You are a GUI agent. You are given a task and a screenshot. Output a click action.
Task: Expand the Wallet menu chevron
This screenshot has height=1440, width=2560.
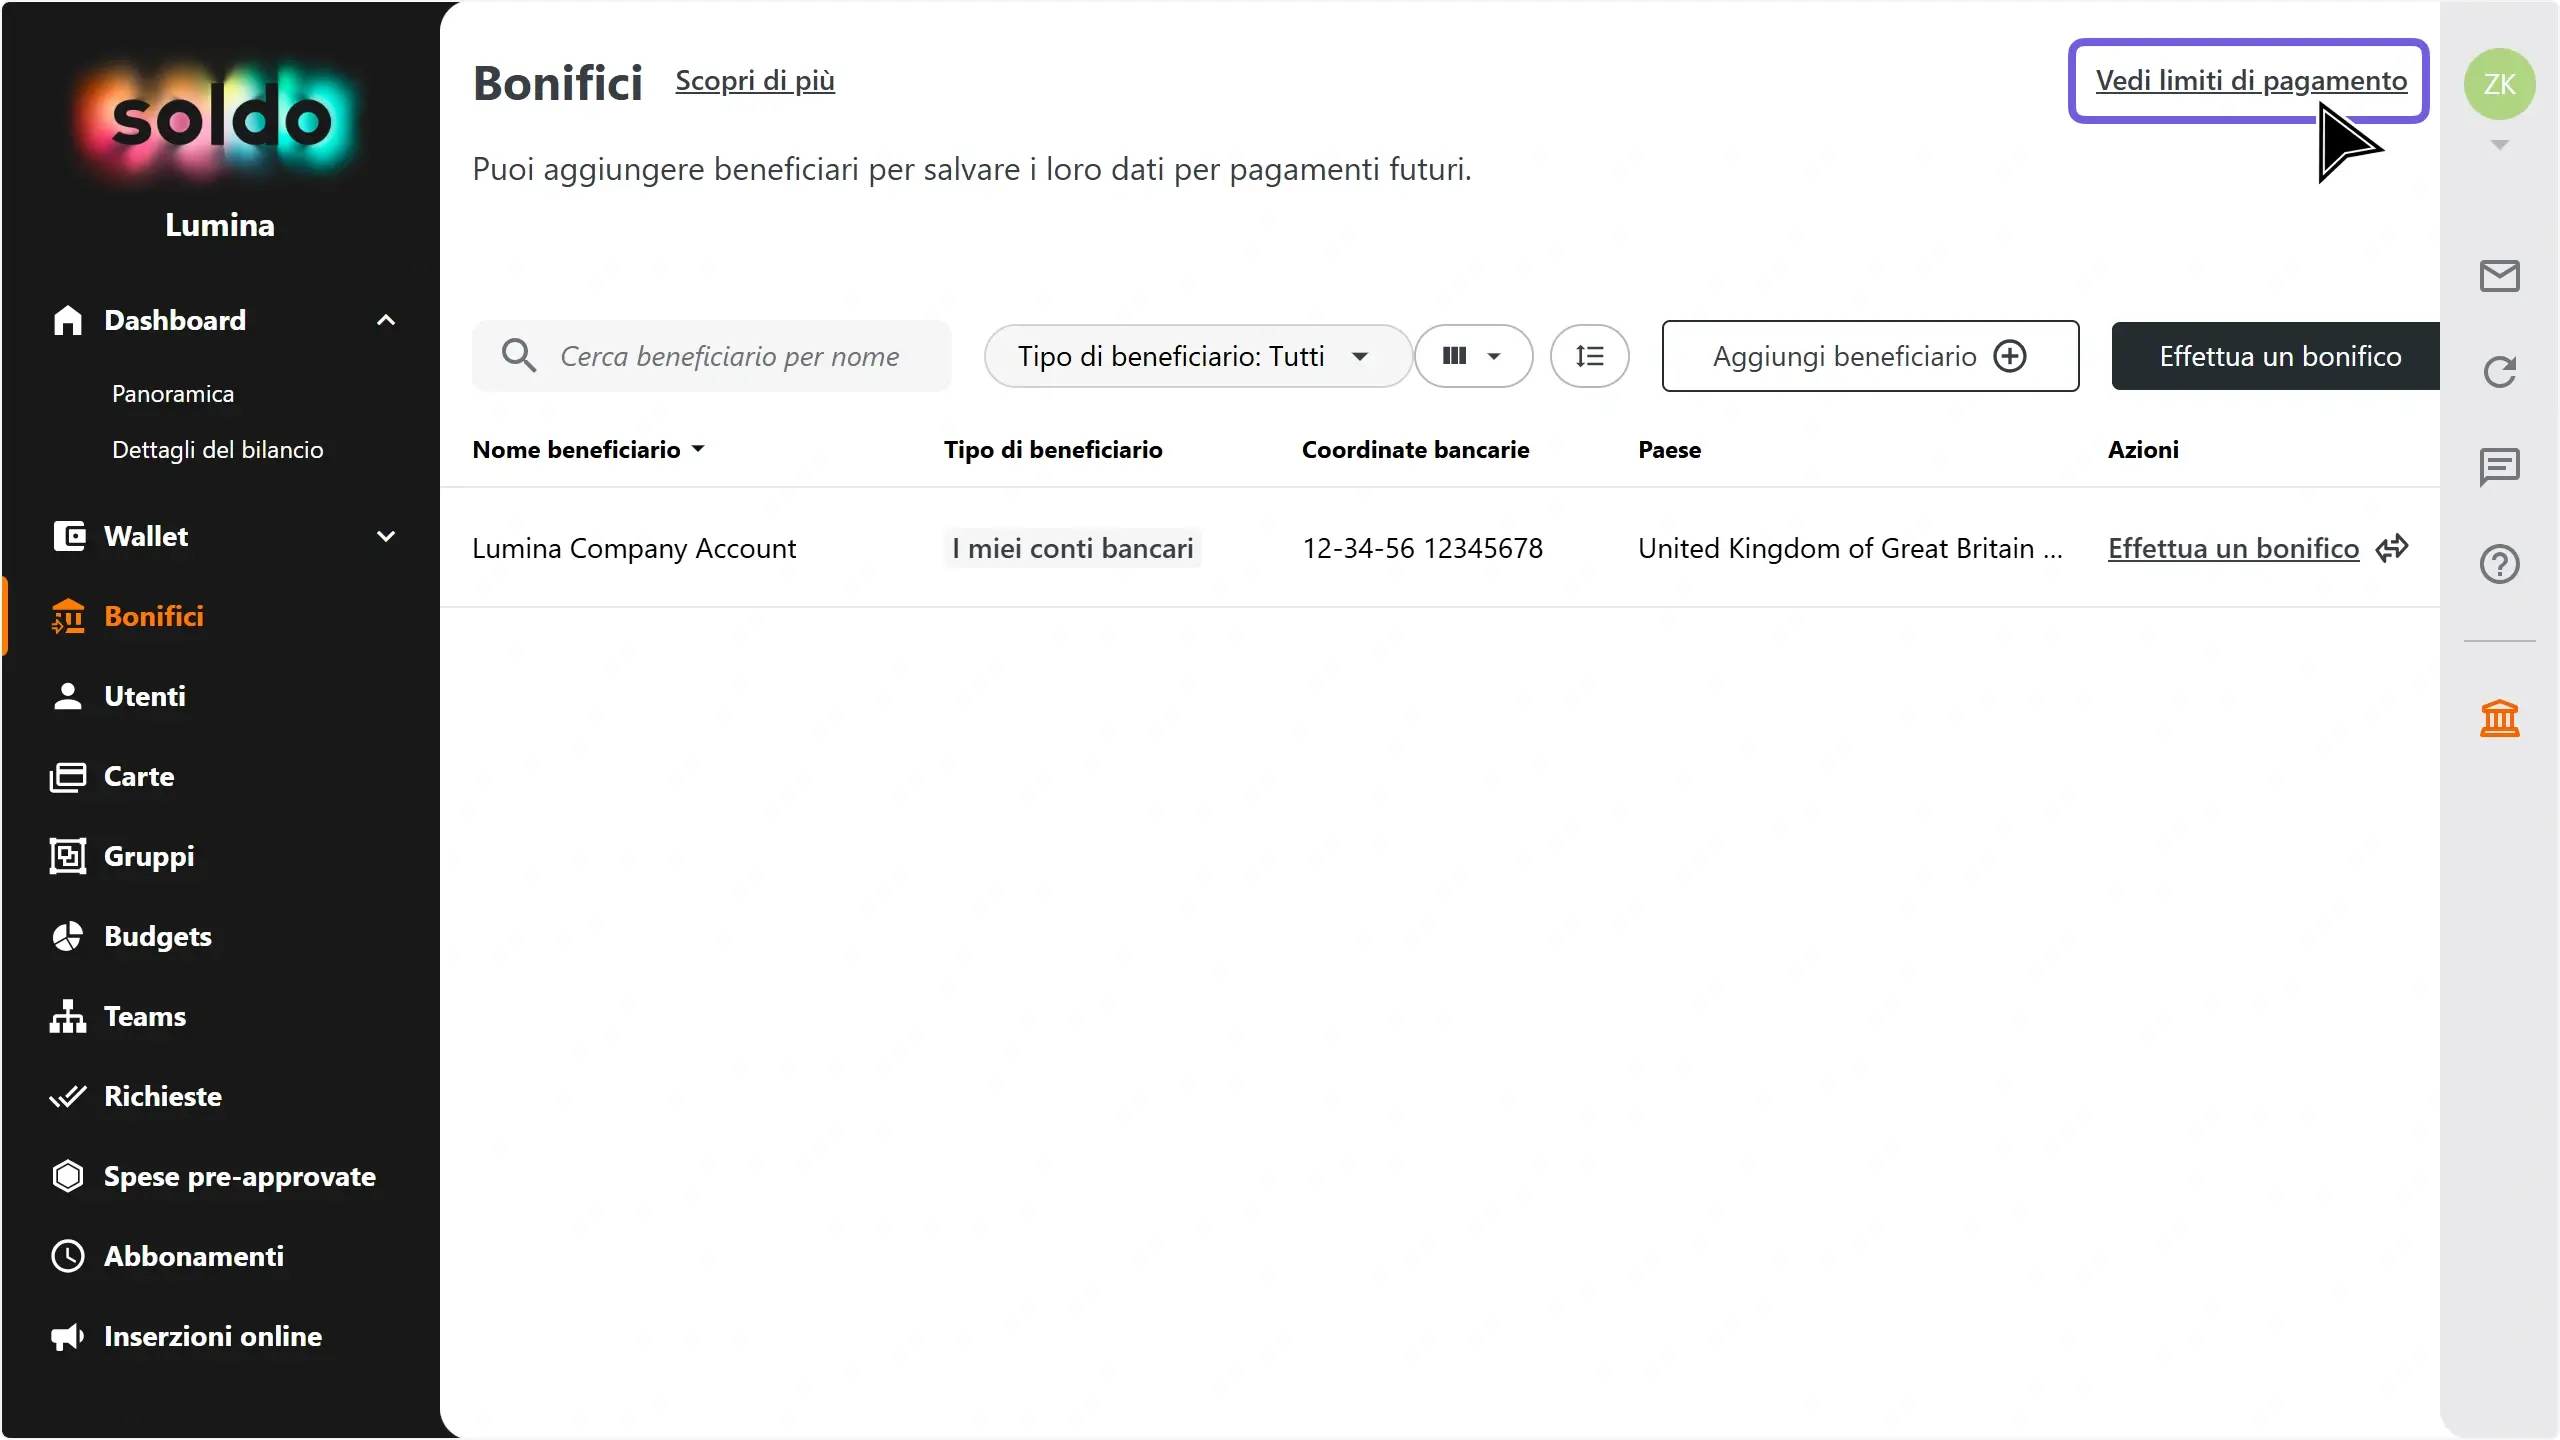(x=386, y=536)
